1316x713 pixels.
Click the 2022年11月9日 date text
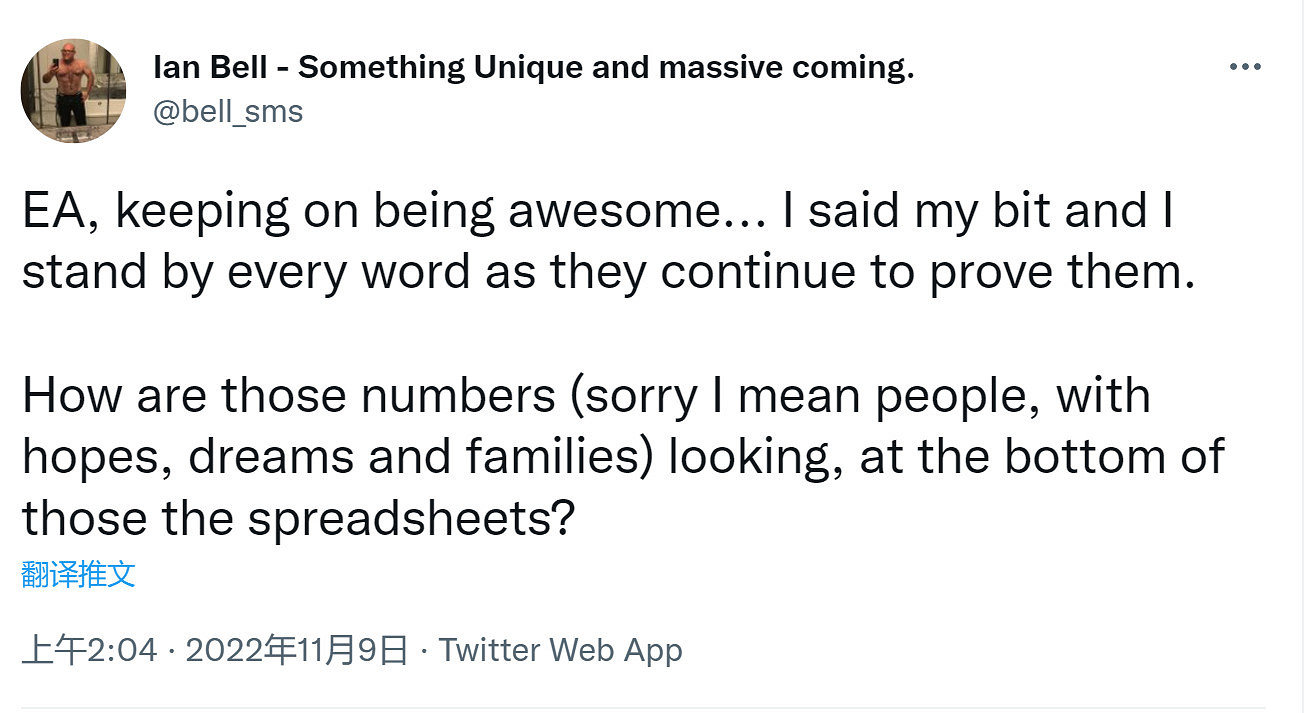point(297,651)
